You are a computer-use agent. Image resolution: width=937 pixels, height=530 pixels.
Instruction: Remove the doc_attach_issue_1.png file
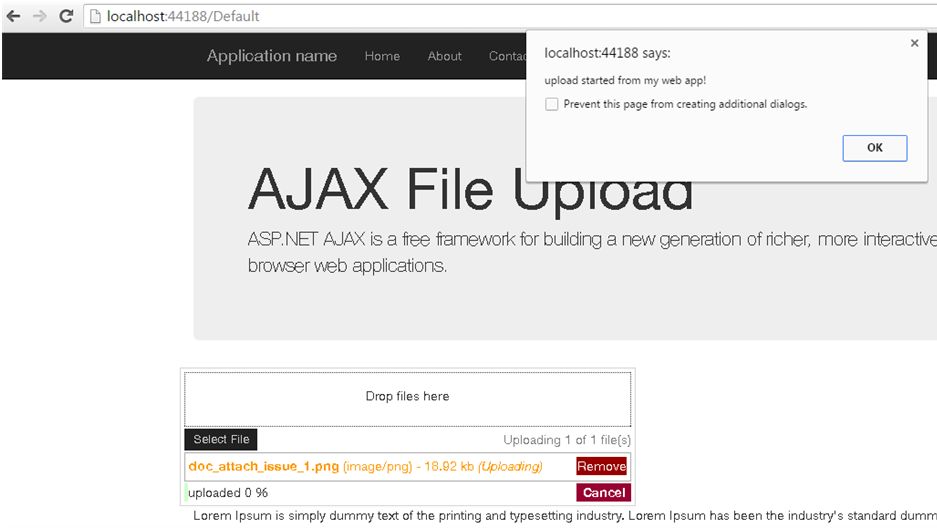click(602, 467)
